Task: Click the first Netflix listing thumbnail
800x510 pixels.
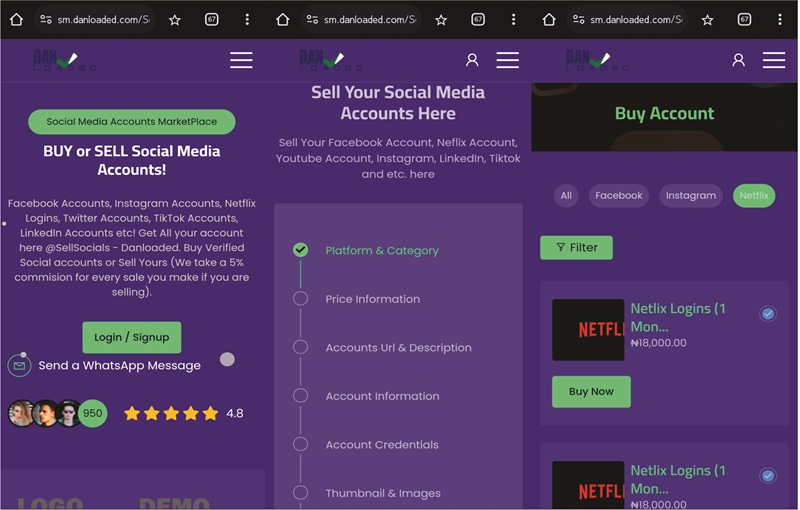Action: (588, 330)
